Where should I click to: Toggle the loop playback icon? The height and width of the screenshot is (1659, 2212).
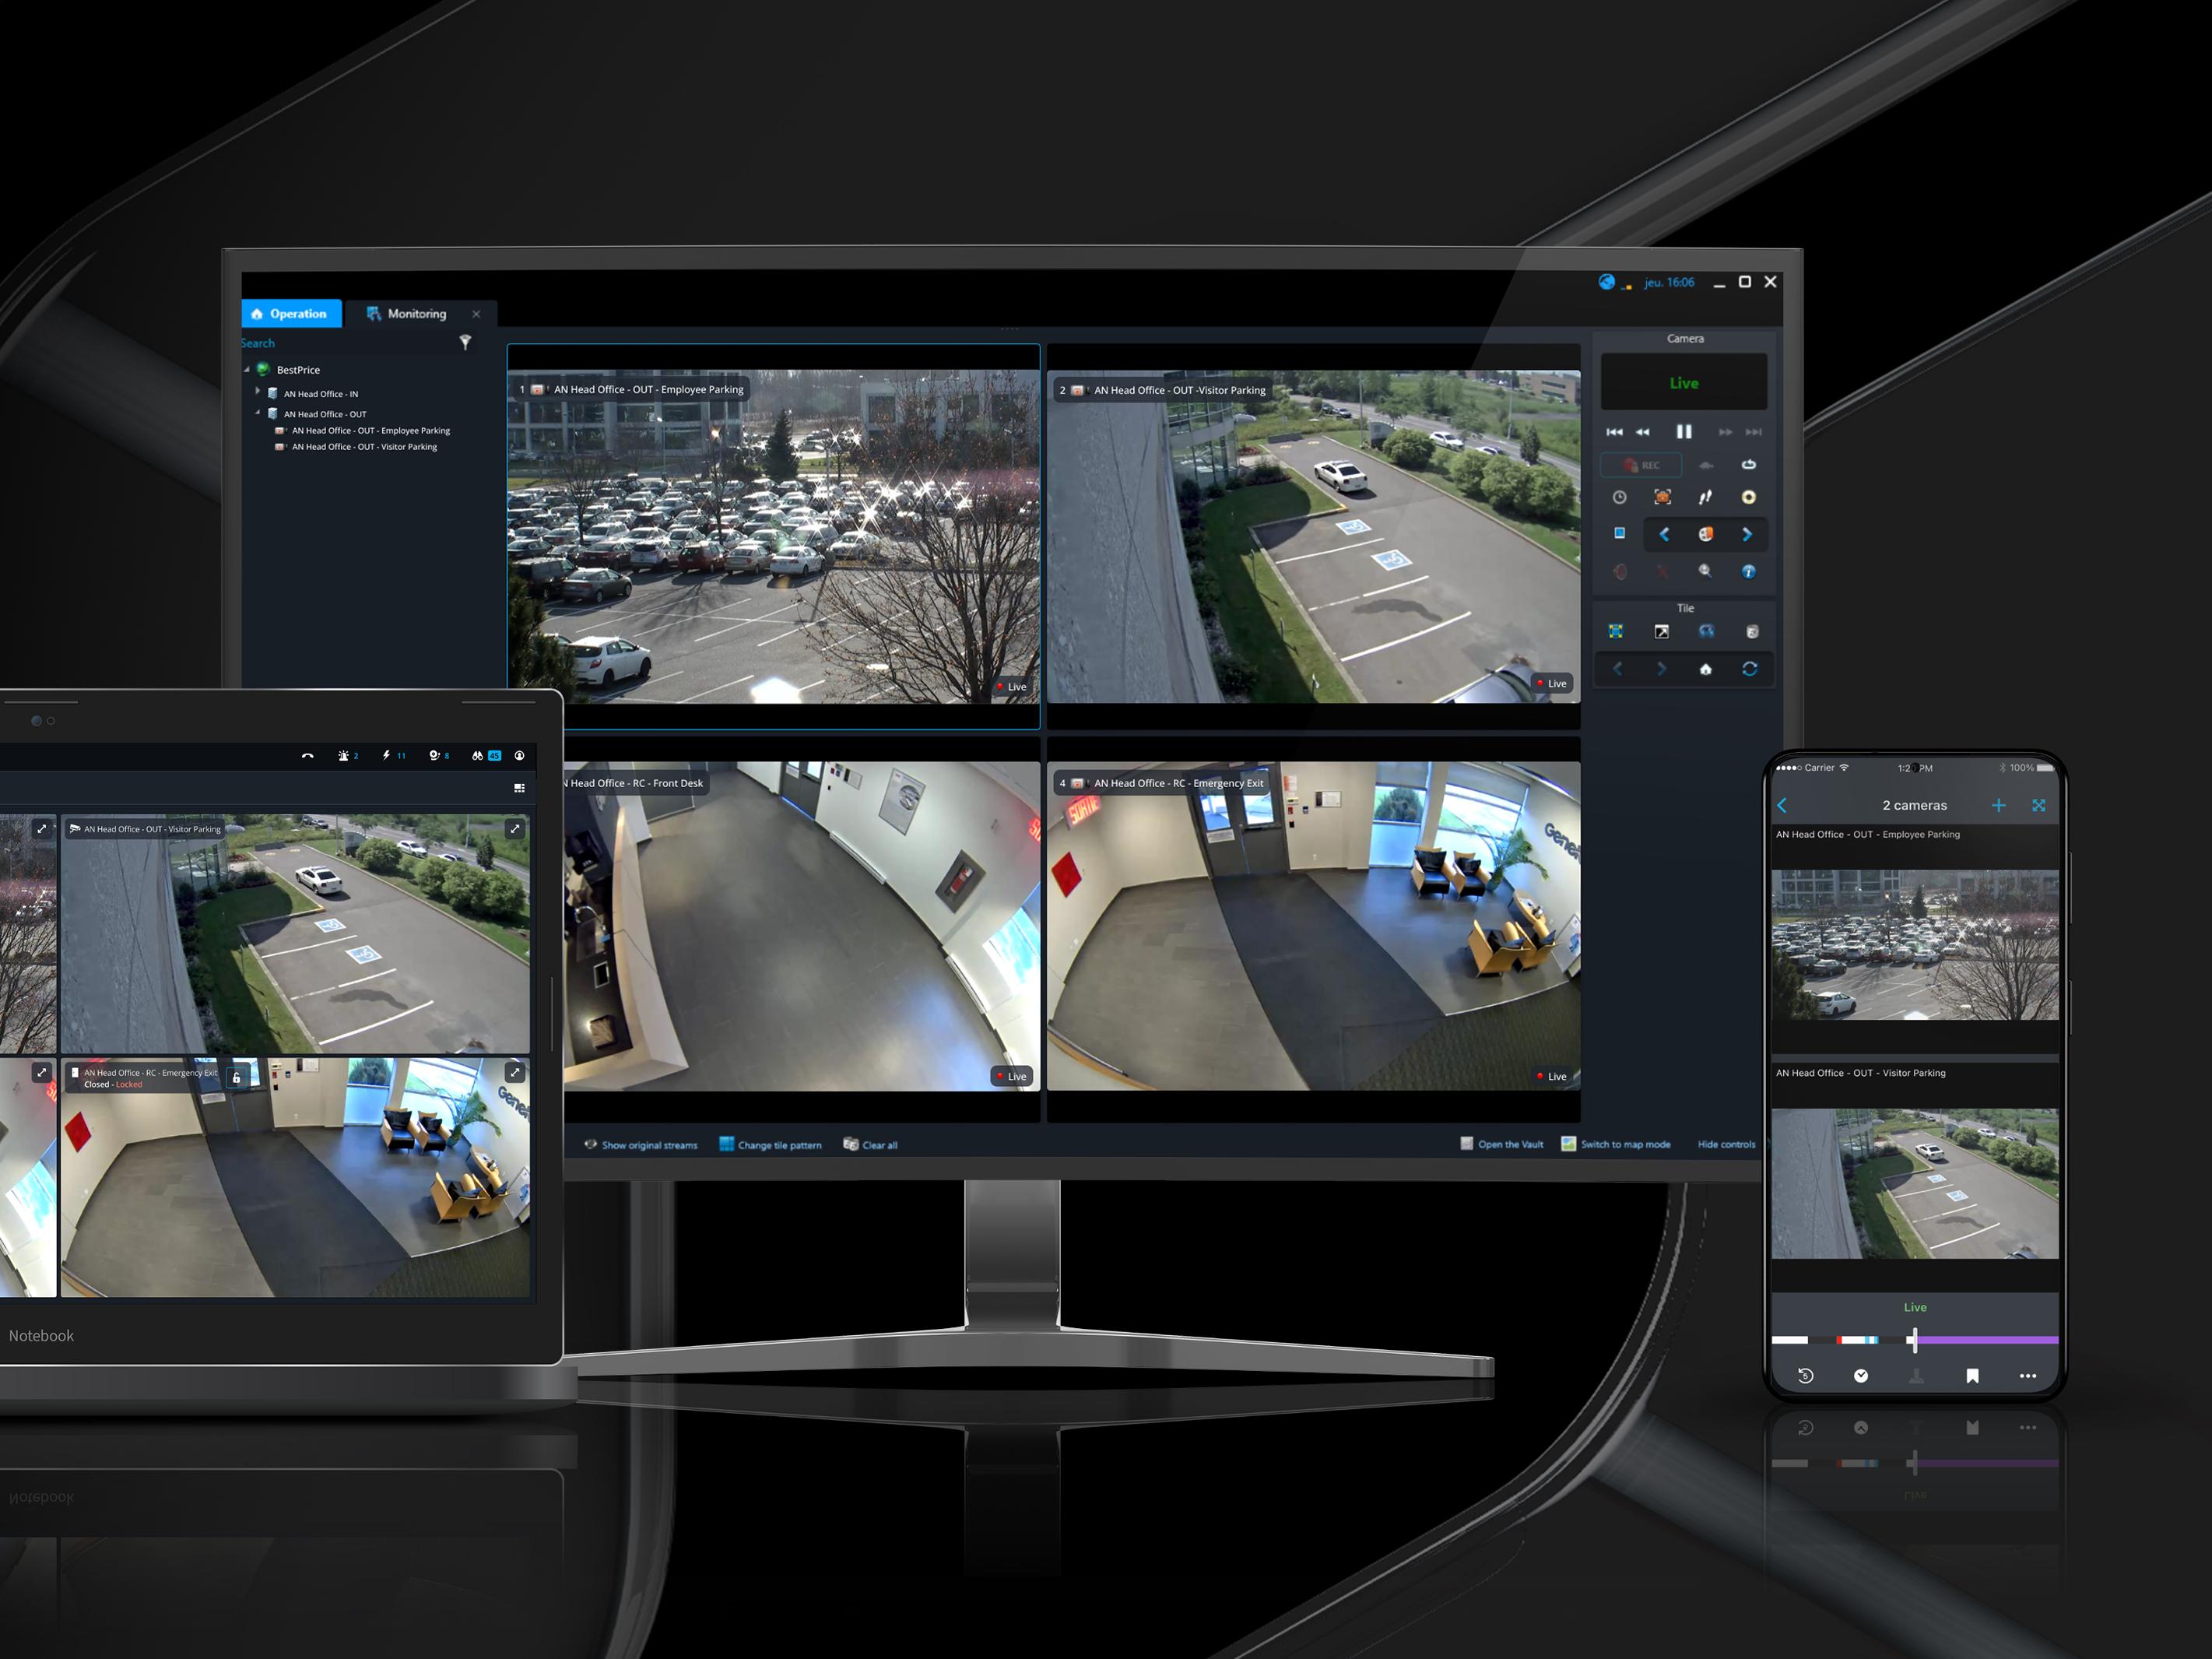1748,465
